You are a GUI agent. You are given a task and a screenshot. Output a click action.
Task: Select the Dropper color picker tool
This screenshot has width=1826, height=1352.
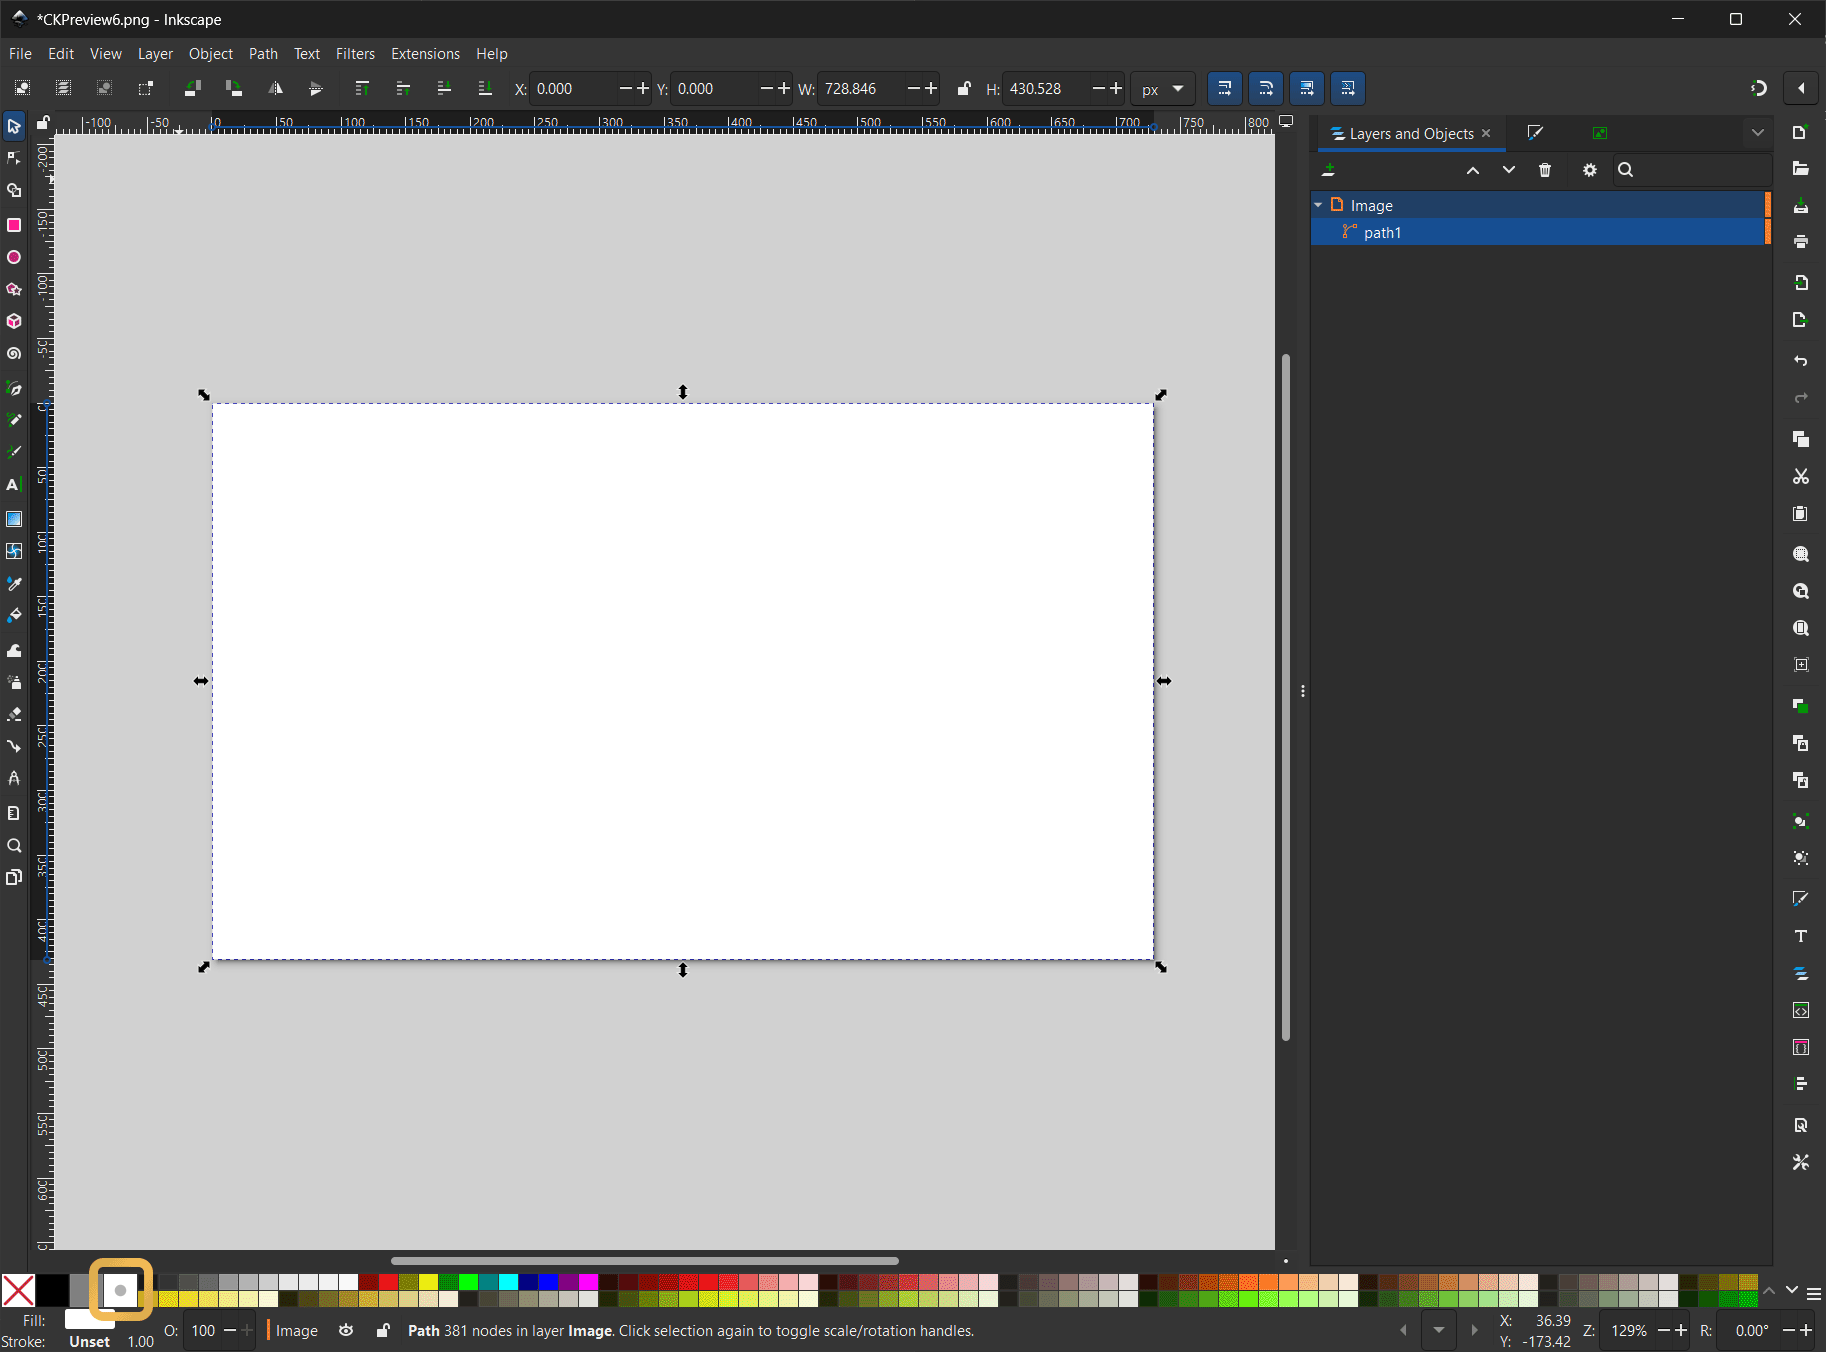tap(14, 583)
